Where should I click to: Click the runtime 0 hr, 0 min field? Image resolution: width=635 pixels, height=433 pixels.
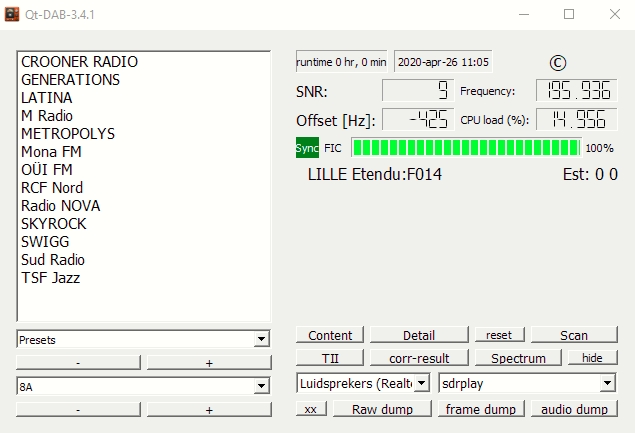[x=341, y=62]
